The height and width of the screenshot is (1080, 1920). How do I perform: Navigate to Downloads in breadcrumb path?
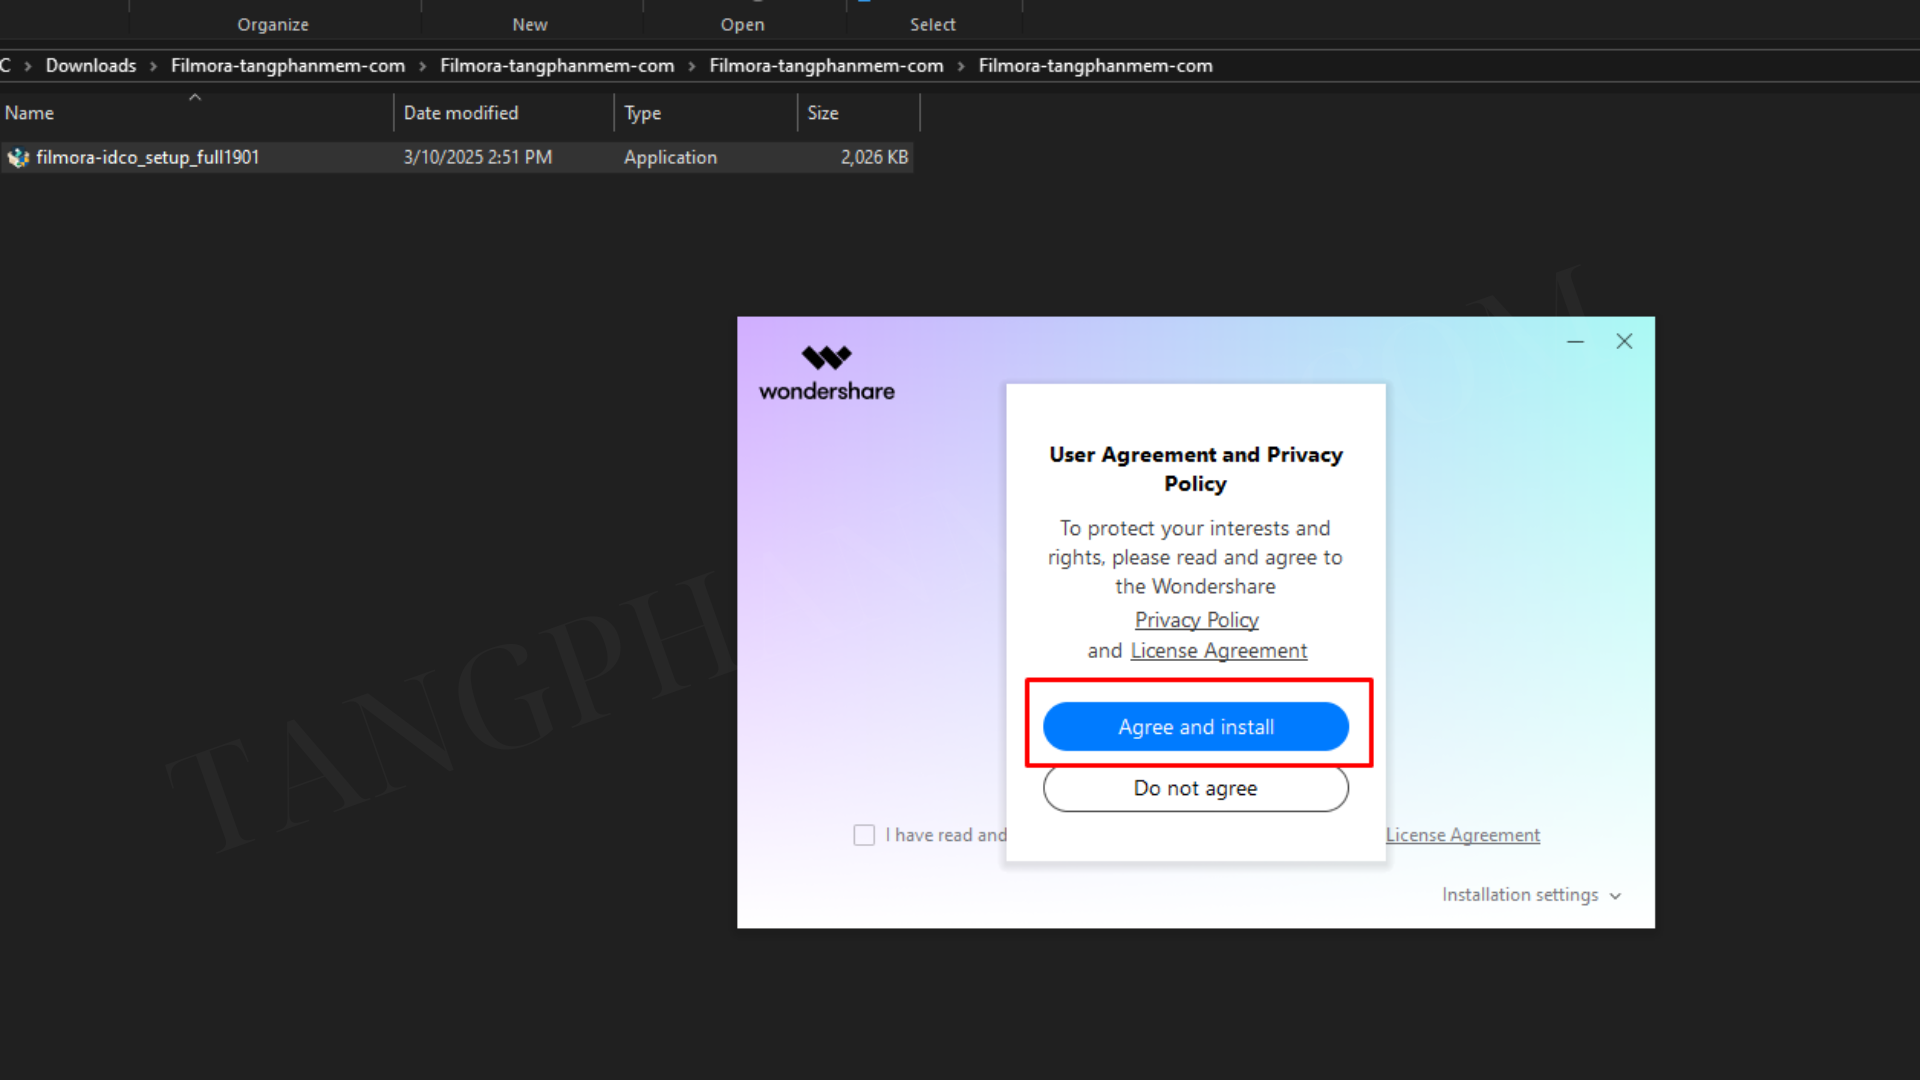pyautogui.click(x=91, y=66)
